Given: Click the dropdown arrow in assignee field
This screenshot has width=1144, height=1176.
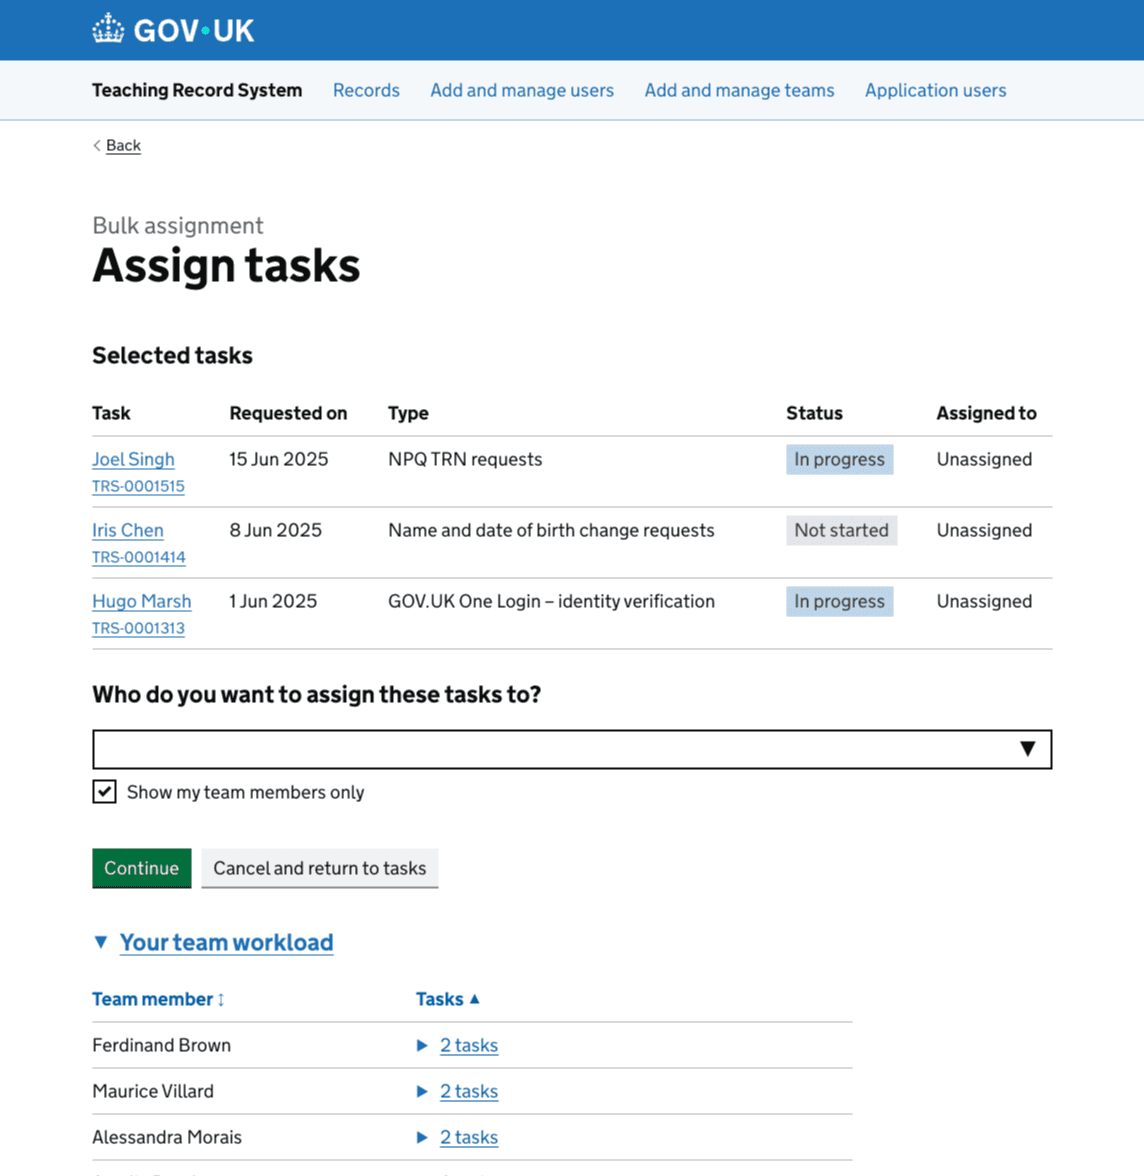Looking at the screenshot, I should (1028, 748).
